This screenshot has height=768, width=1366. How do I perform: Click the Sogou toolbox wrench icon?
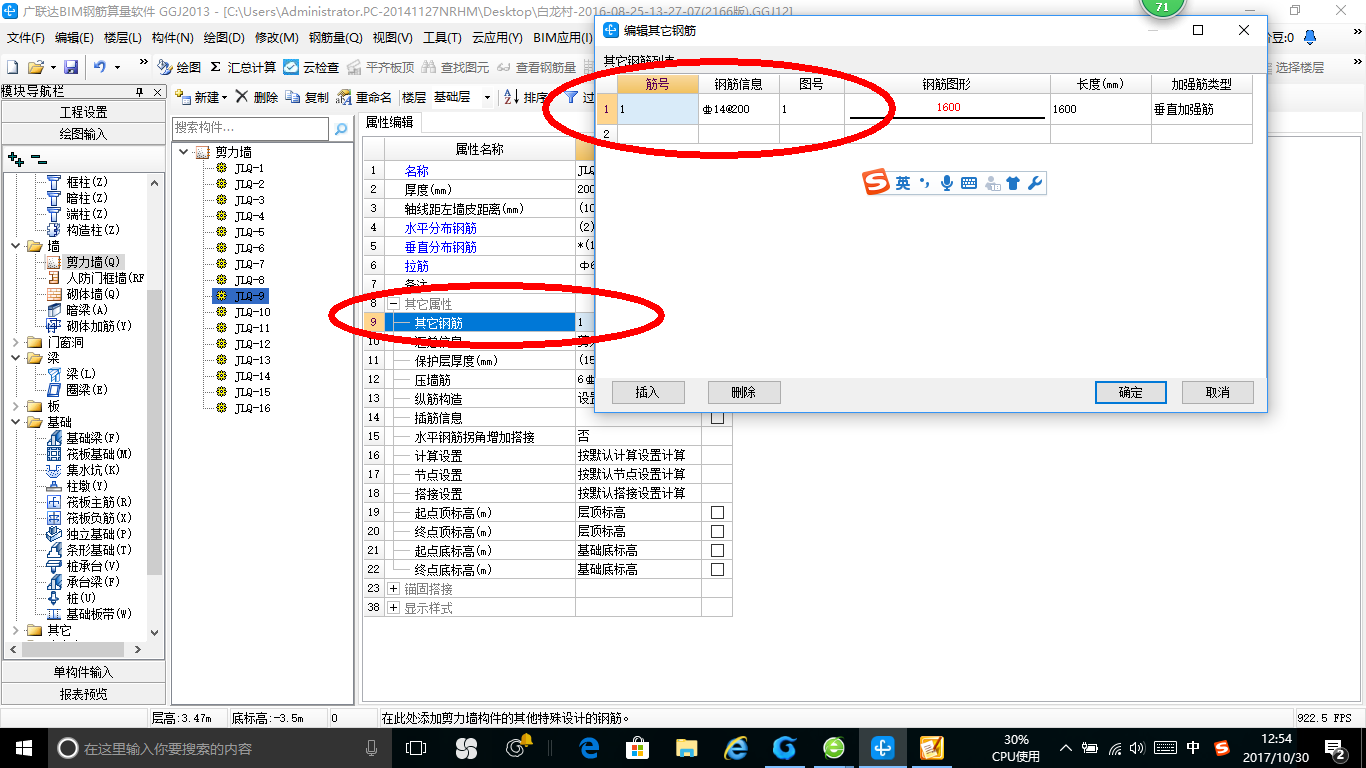click(x=1035, y=183)
